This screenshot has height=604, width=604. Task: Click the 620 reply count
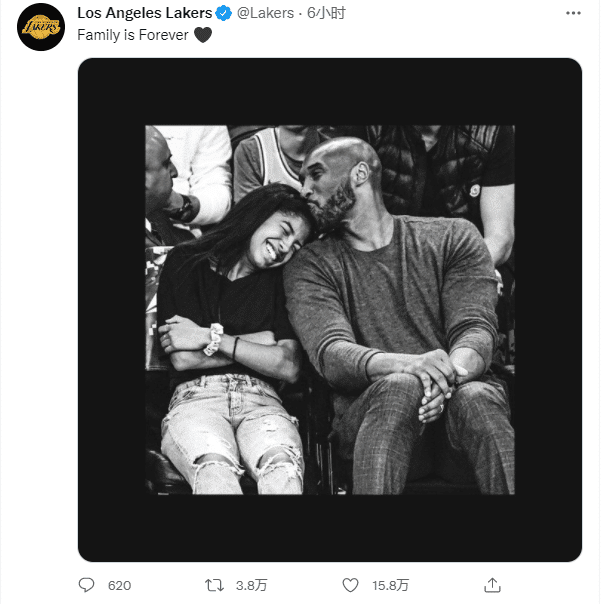pos(119,585)
